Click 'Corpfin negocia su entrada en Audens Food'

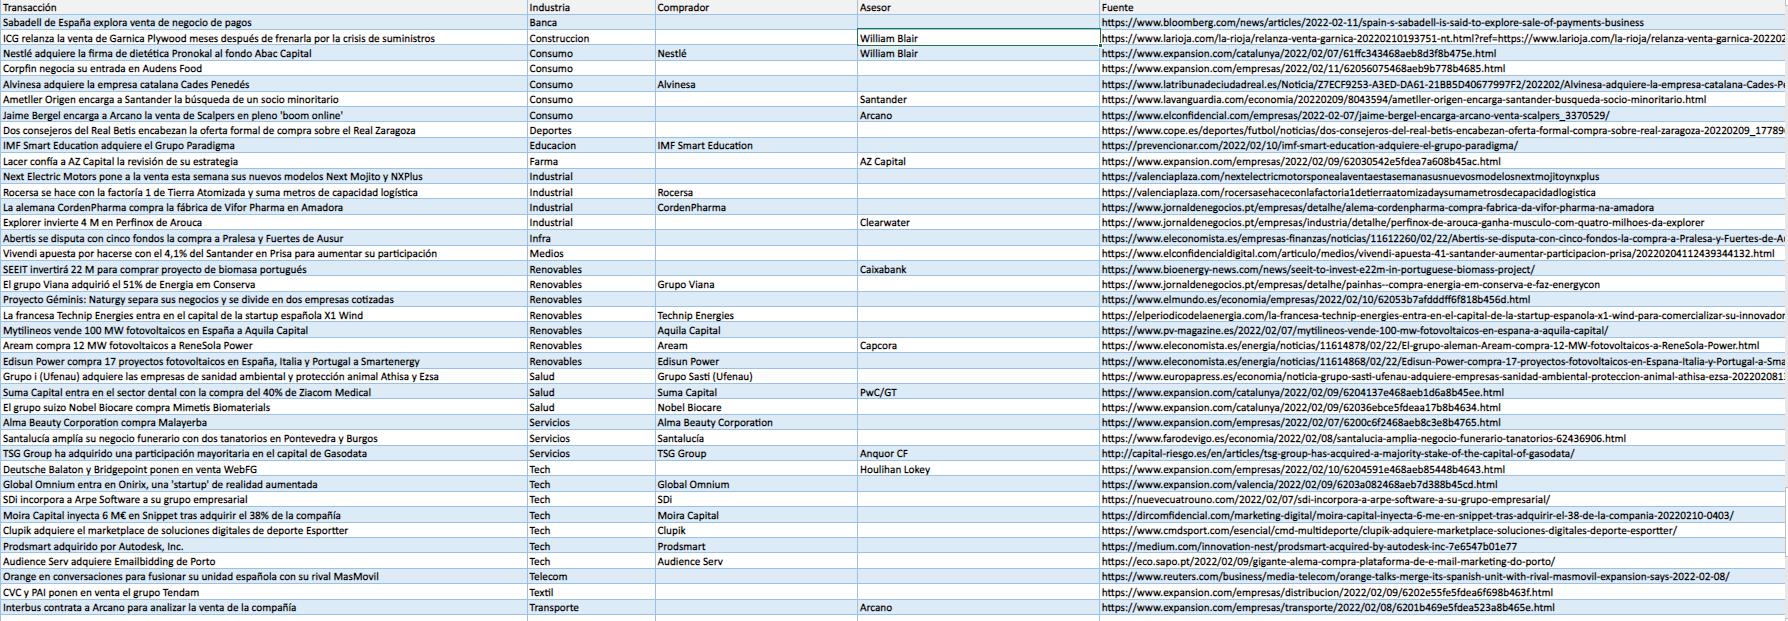(263, 69)
